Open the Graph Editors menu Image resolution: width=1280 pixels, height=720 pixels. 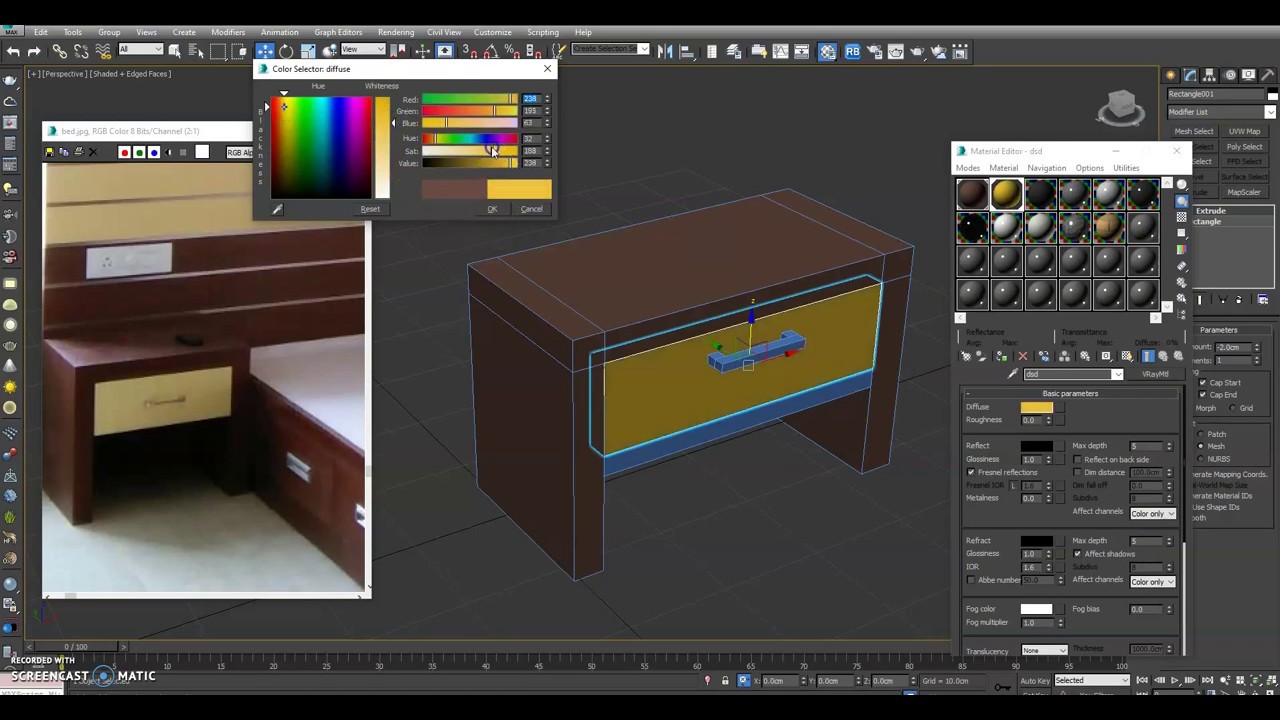pyautogui.click(x=338, y=32)
